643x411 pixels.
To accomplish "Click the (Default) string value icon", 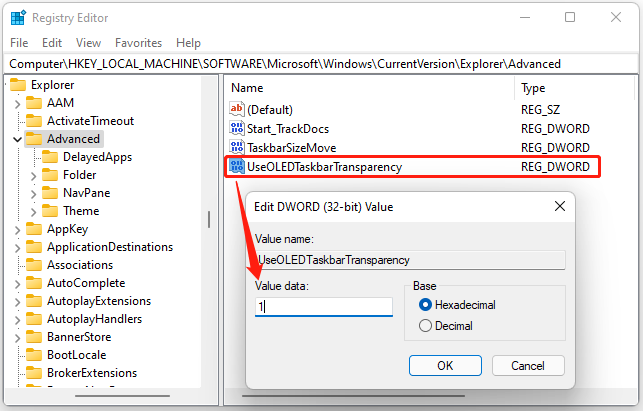I will click(x=237, y=109).
